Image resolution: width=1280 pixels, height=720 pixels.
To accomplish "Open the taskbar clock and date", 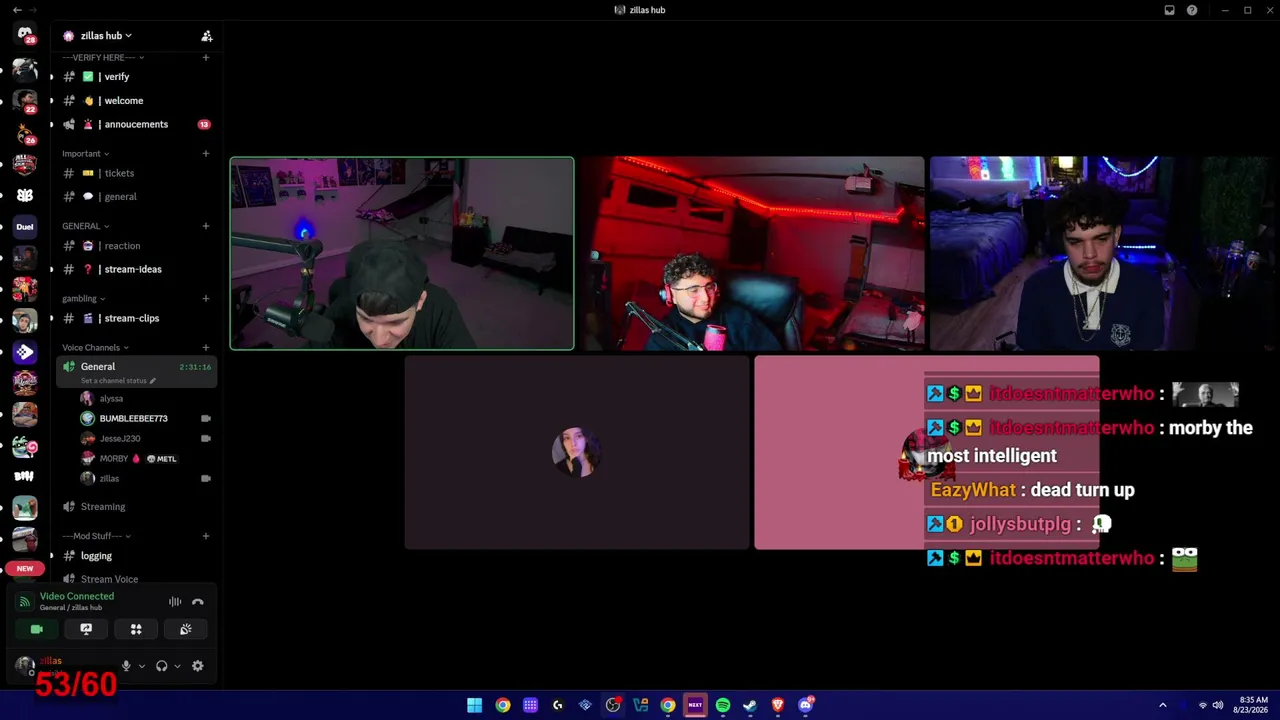I will (x=1253, y=705).
